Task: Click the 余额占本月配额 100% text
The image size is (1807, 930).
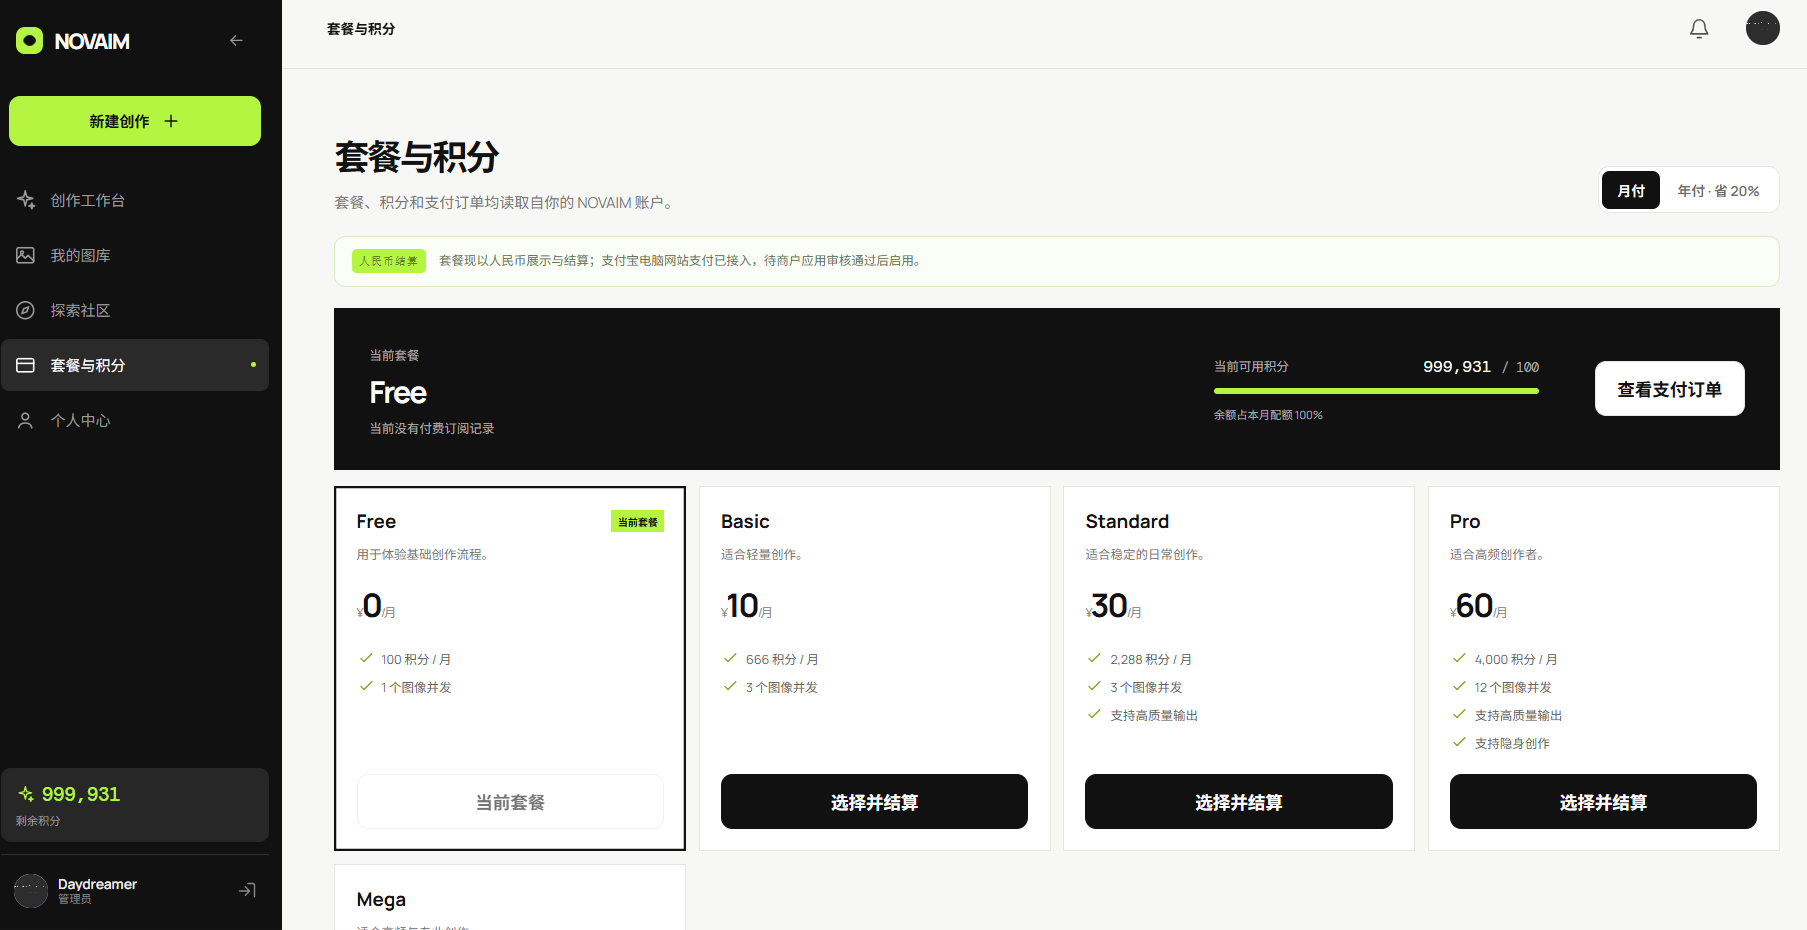Action: pos(1268,415)
